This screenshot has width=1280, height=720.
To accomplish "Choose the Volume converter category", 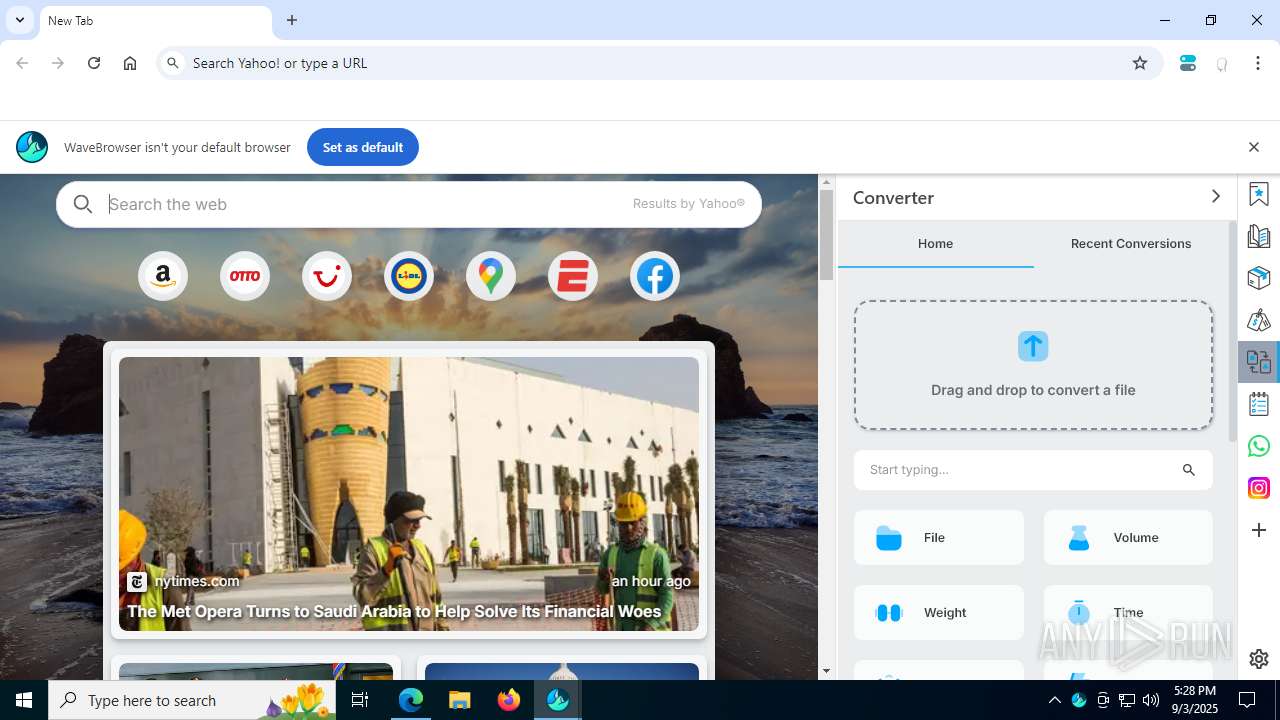I will (1128, 538).
